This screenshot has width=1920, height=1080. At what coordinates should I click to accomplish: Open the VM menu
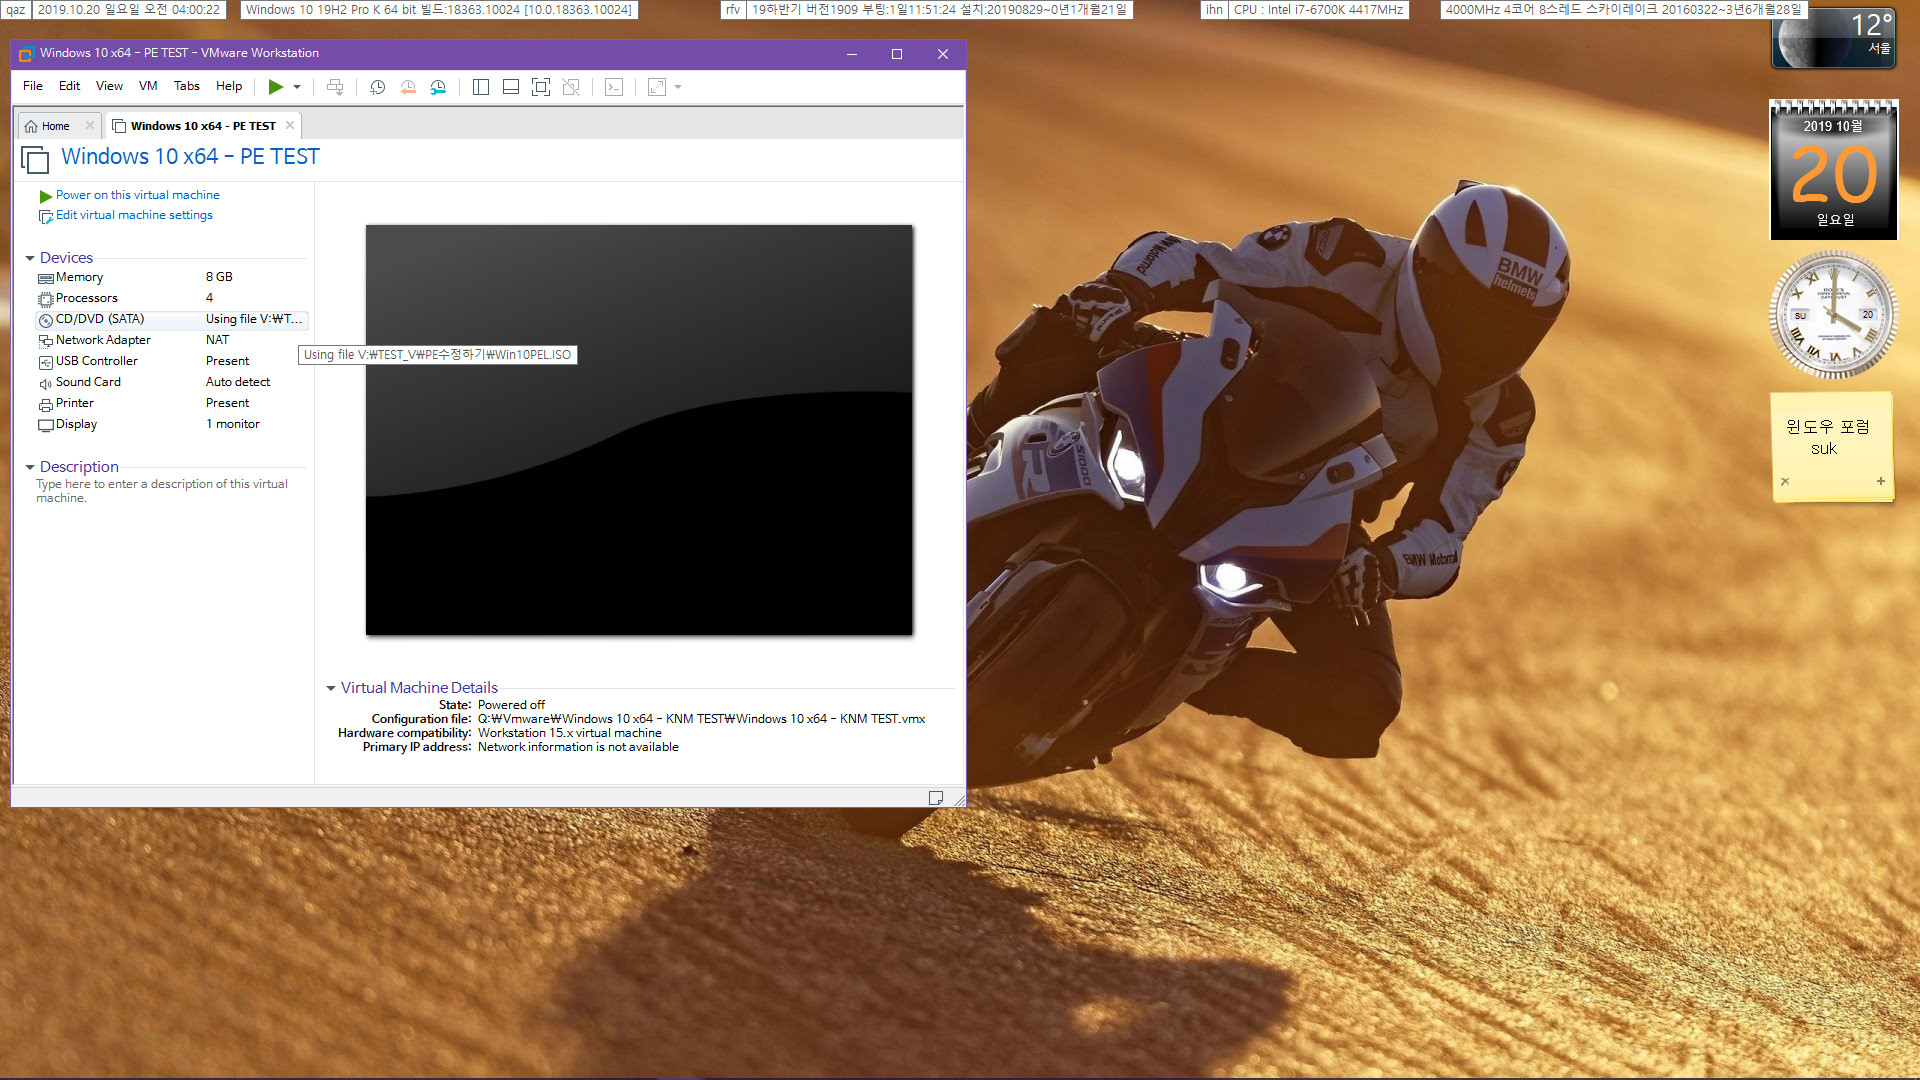click(x=148, y=86)
